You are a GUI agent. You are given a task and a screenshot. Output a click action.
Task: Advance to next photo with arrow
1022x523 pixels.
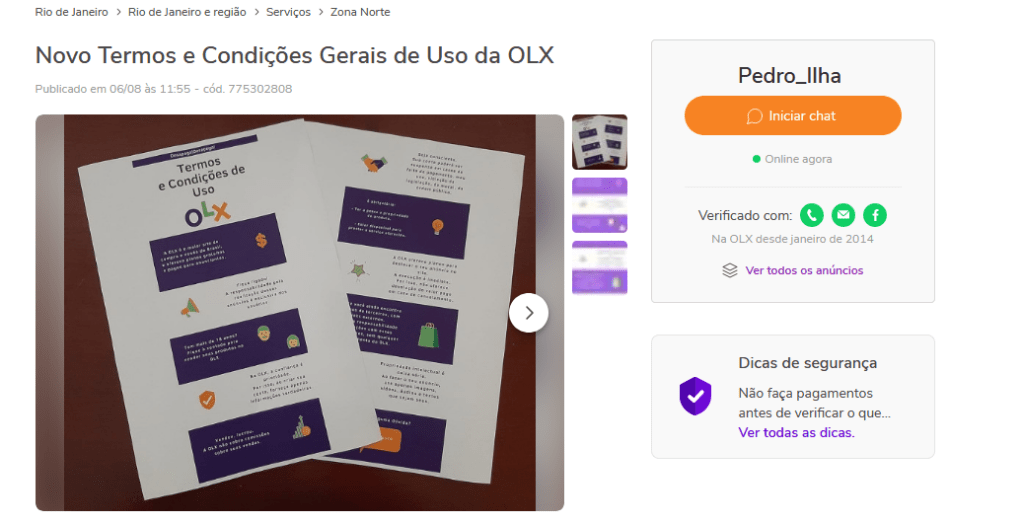(529, 313)
